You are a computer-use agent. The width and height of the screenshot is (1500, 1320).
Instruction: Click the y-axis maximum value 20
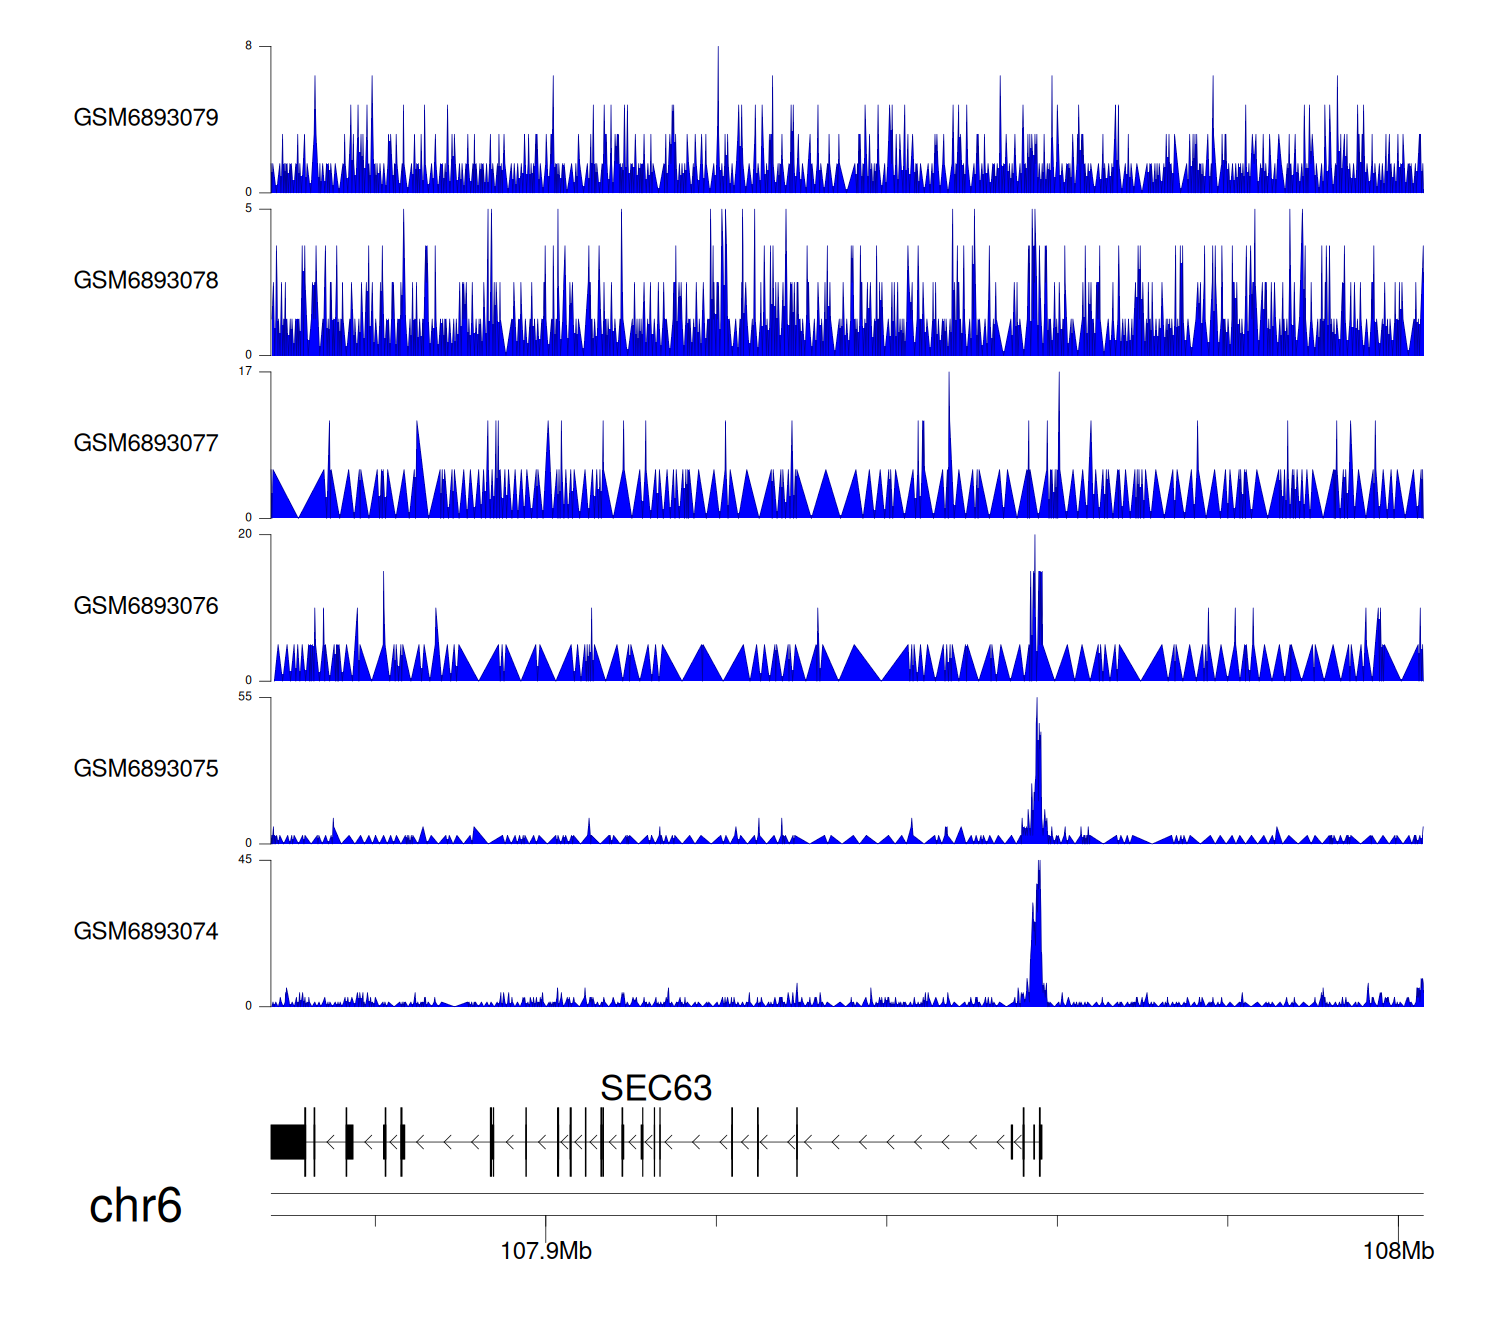245,534
